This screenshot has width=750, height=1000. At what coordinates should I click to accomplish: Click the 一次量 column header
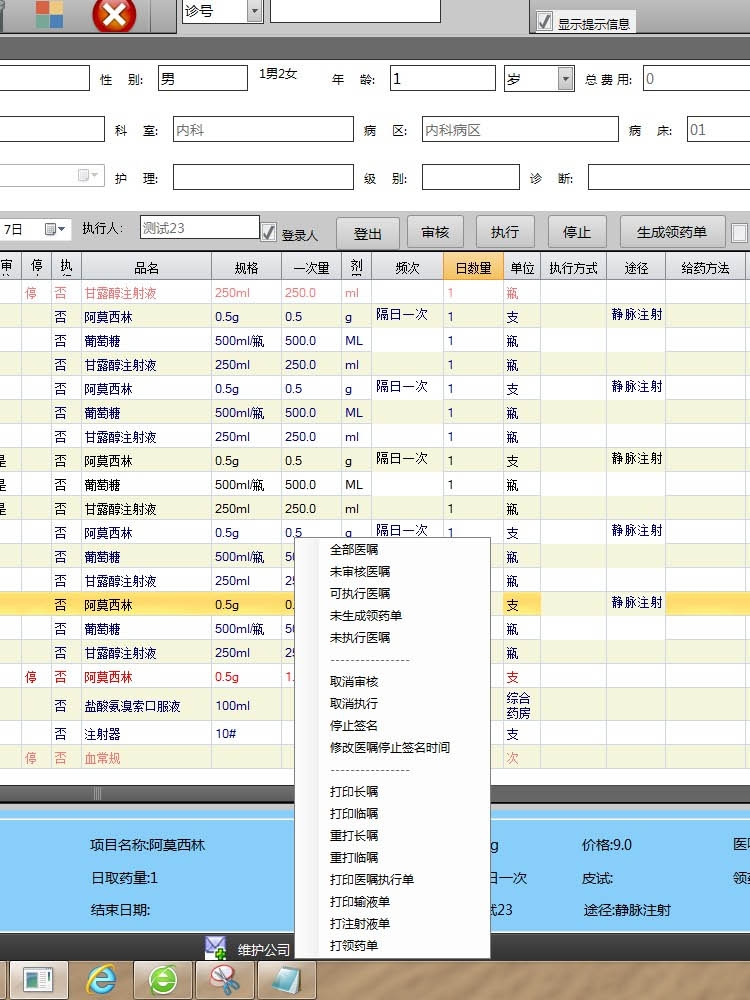312,268
